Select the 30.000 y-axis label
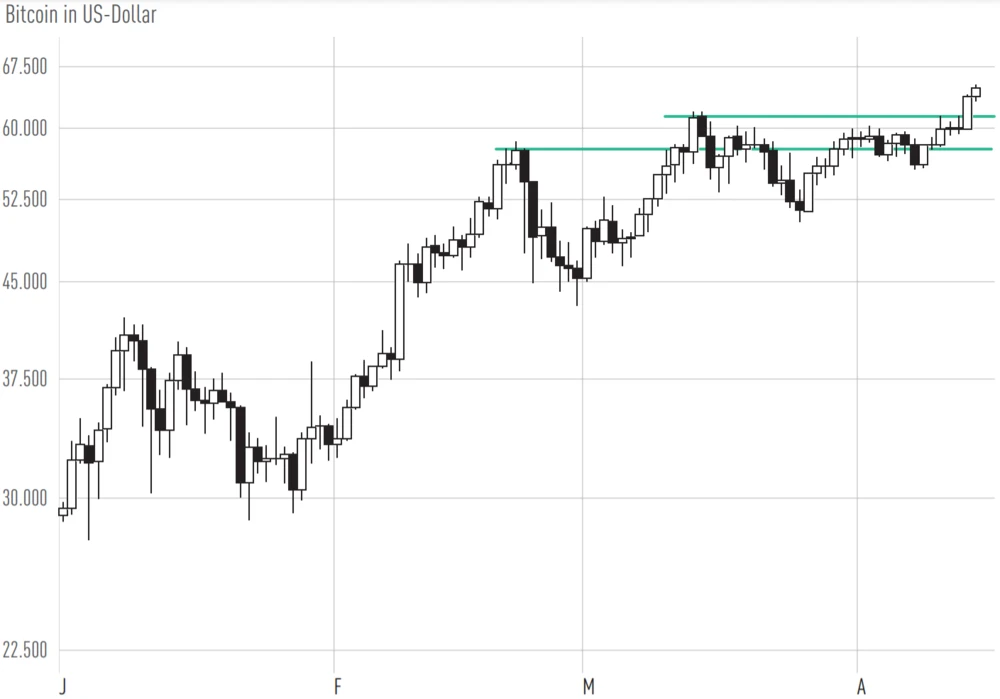 pos(27,498)
